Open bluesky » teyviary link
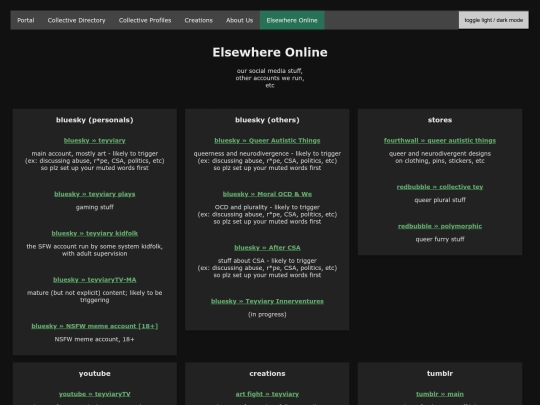The image size is (540, 405). (95, 141)
